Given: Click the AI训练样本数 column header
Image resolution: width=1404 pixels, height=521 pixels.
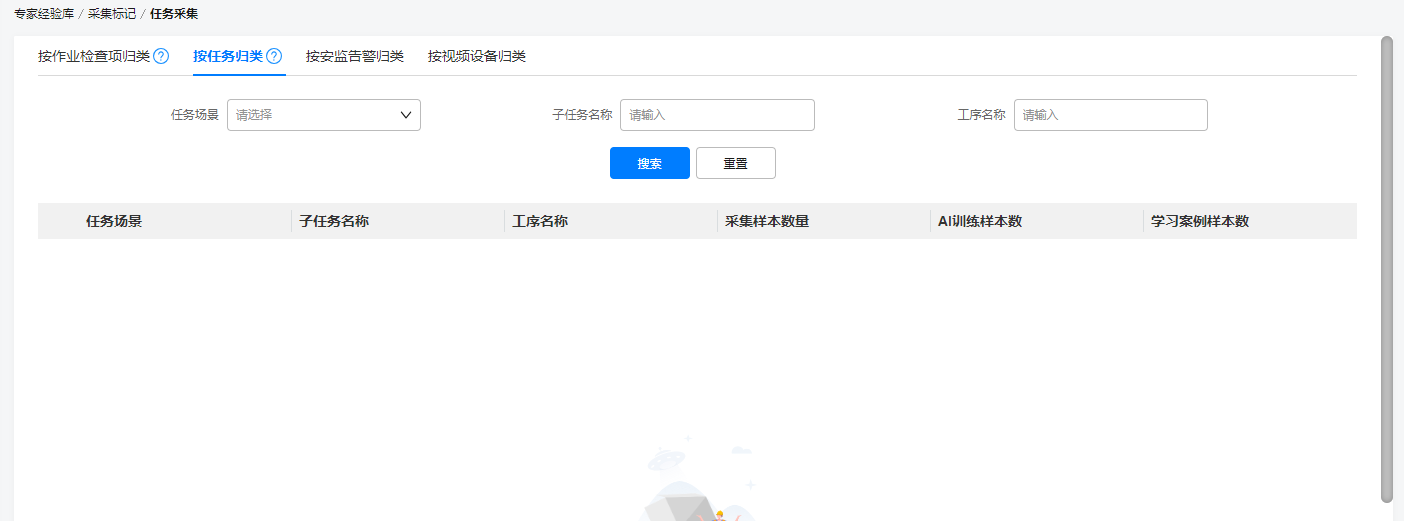Looking at the screenshot, I should point(980,221).
